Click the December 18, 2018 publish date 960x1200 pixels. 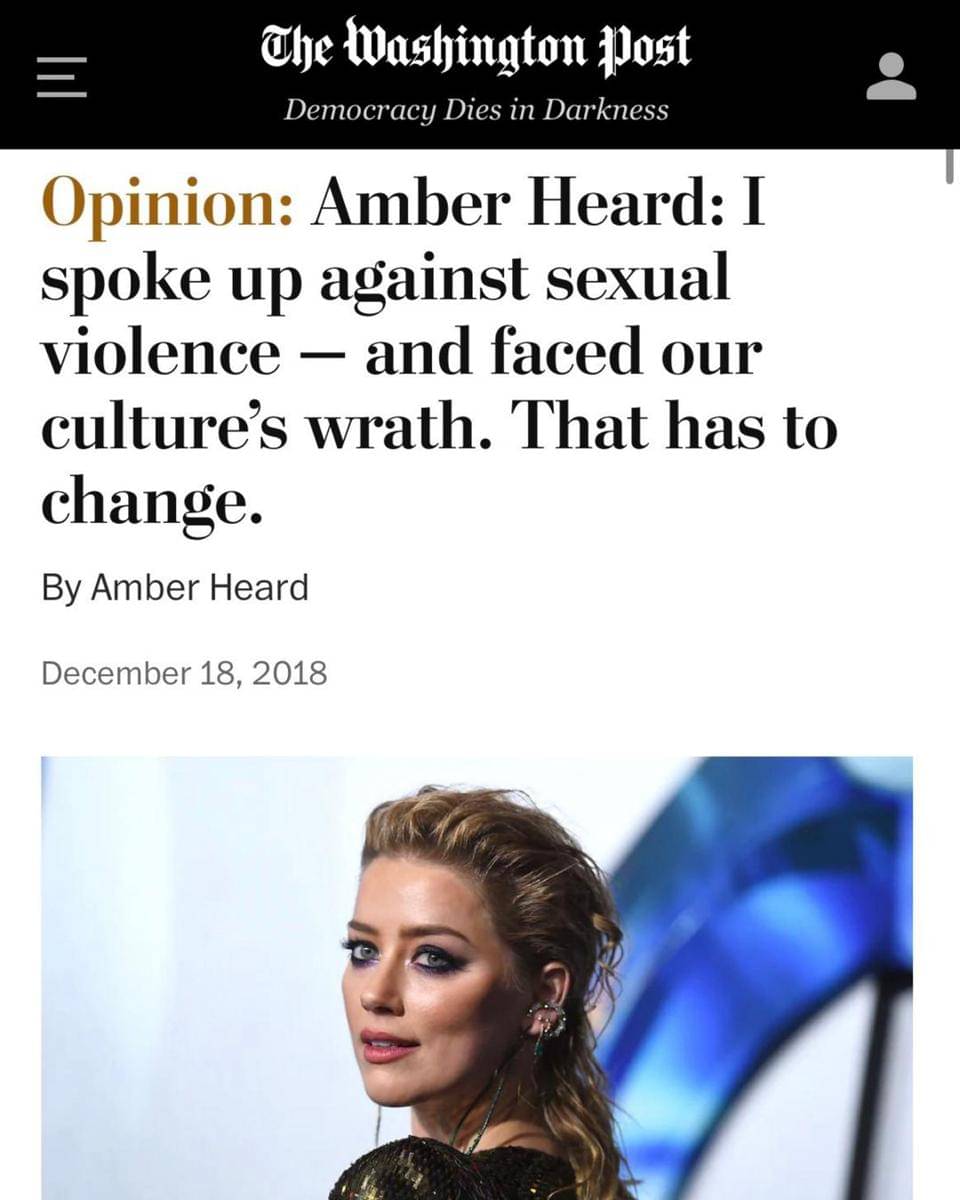click(x=184, y=673)
